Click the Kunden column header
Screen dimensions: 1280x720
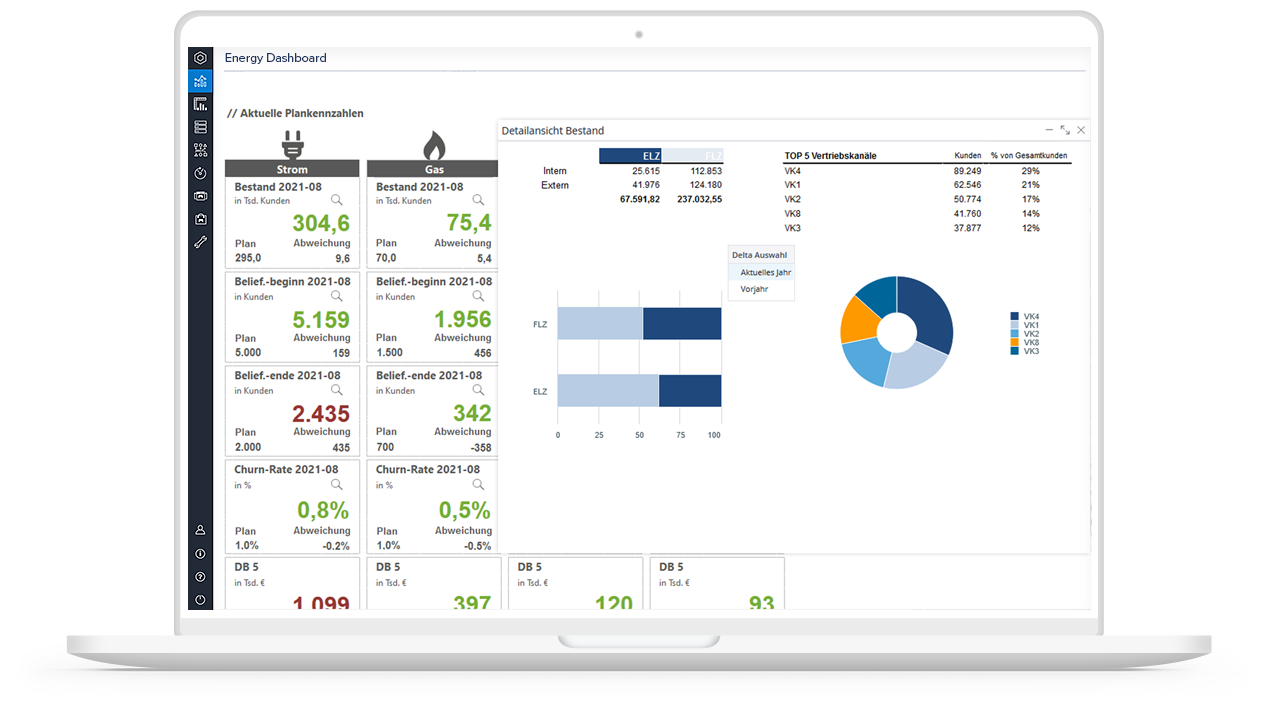coord(967,156)
